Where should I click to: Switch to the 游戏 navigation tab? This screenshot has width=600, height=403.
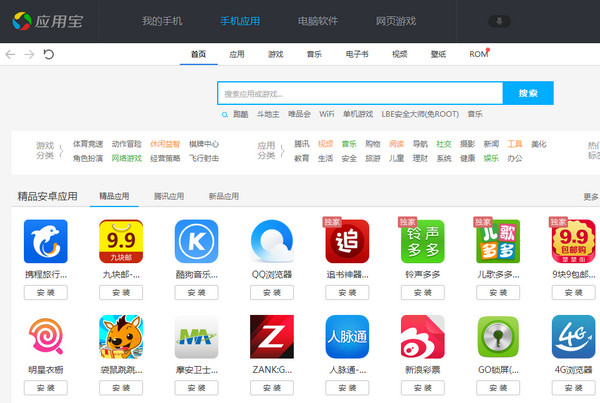(276, 54)
